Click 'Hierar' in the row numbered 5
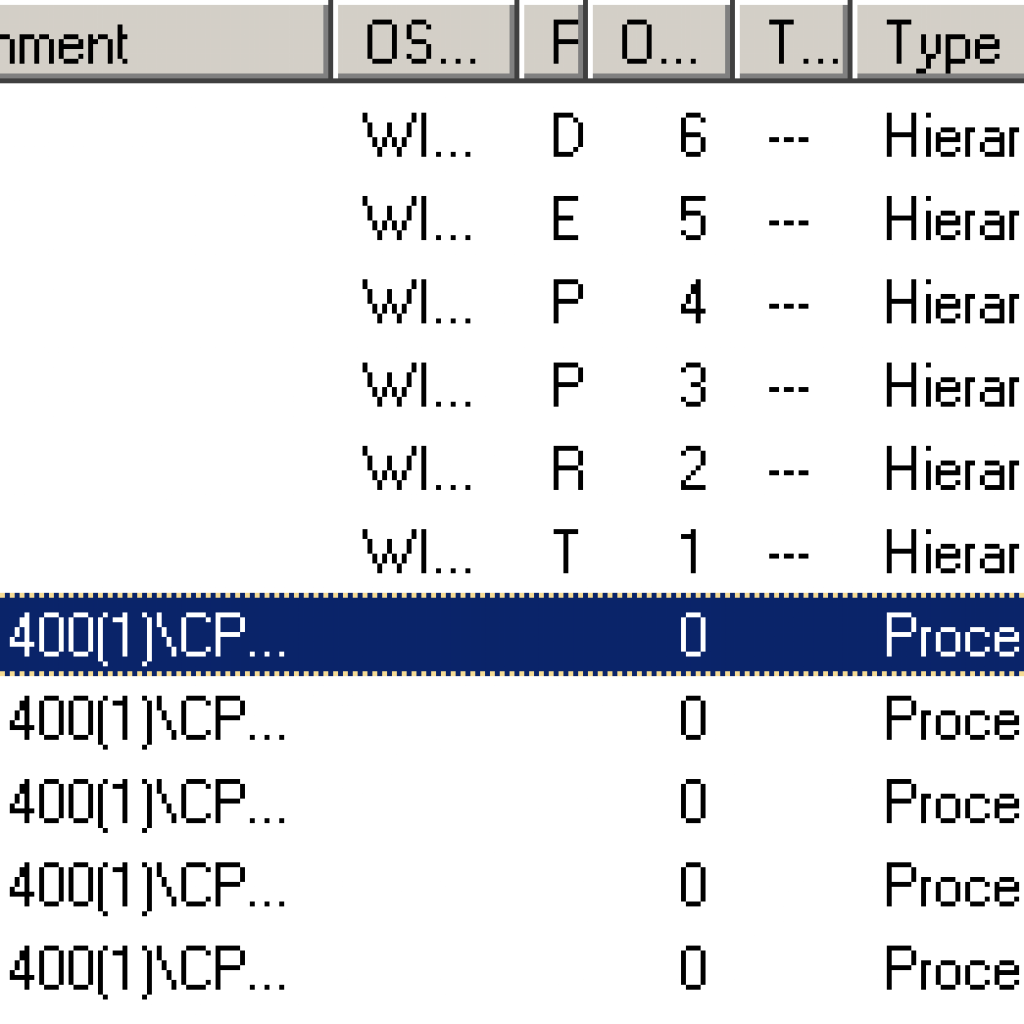The width and height of the screenshot is (1024, 1024). (x=952, y=218)
